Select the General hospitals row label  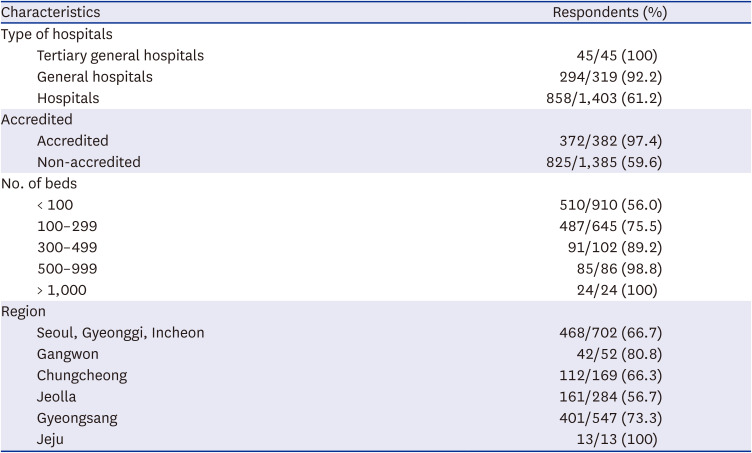point(94,77)
